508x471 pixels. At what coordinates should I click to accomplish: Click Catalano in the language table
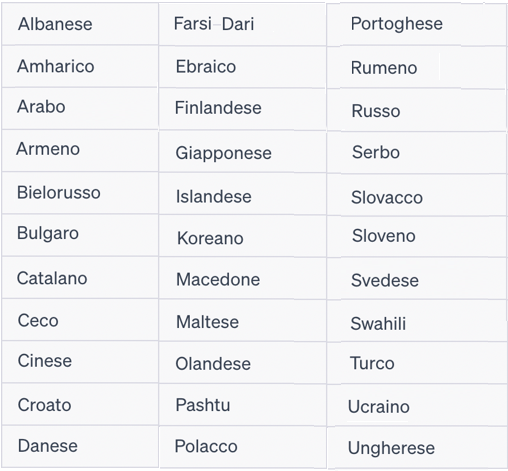click(80, 278)
